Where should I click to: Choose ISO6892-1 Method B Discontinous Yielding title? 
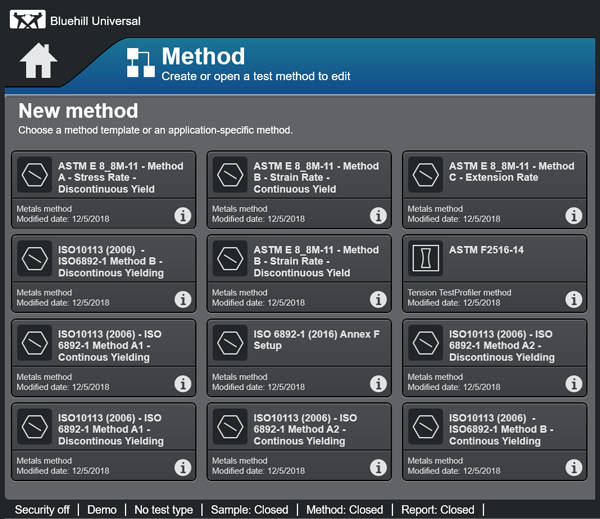[x=111, y=261]
